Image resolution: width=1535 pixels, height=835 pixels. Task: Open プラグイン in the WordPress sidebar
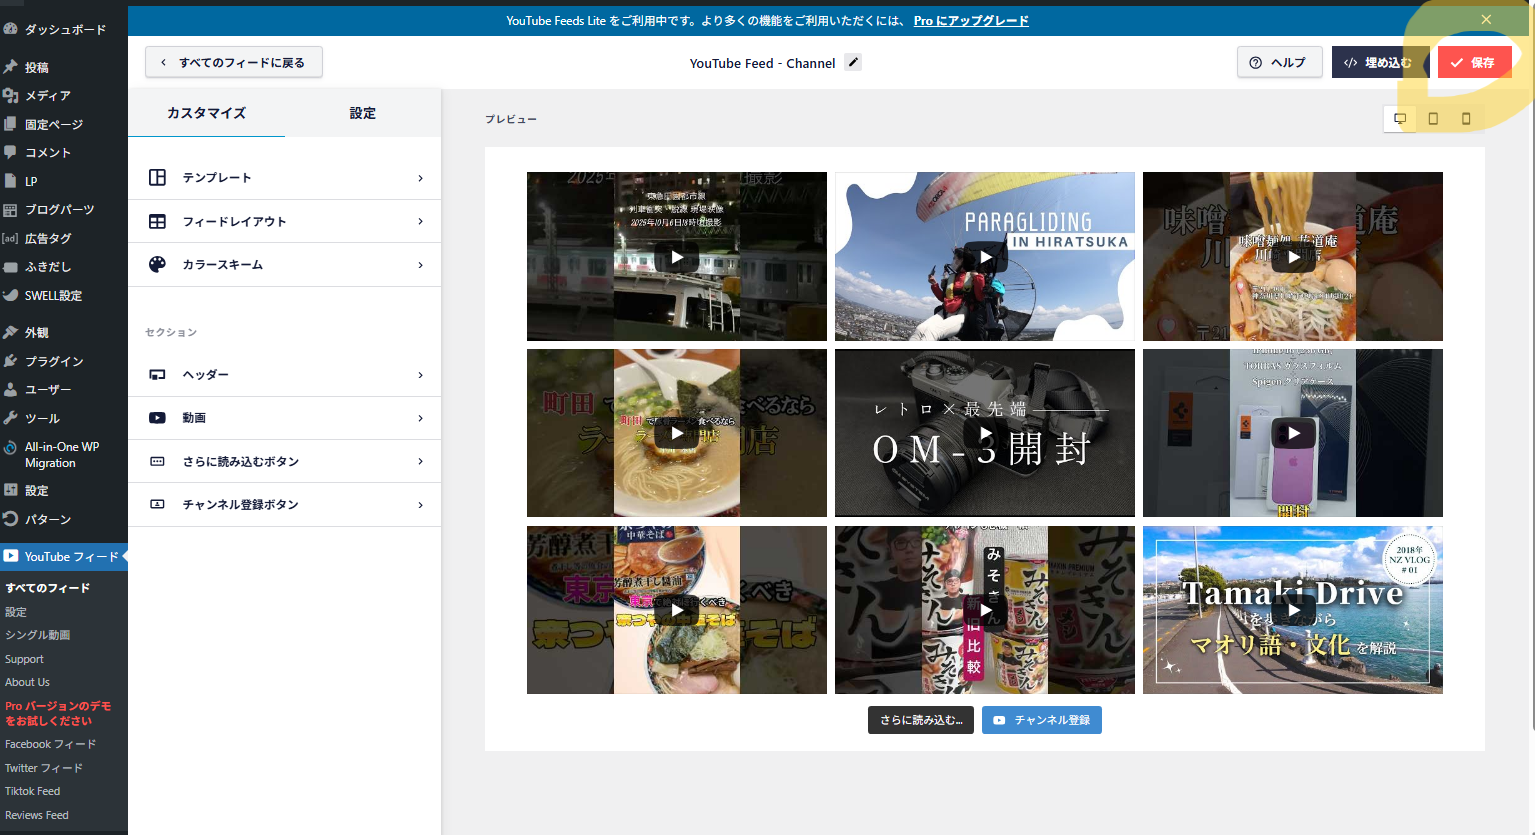[x=54, y=361]
